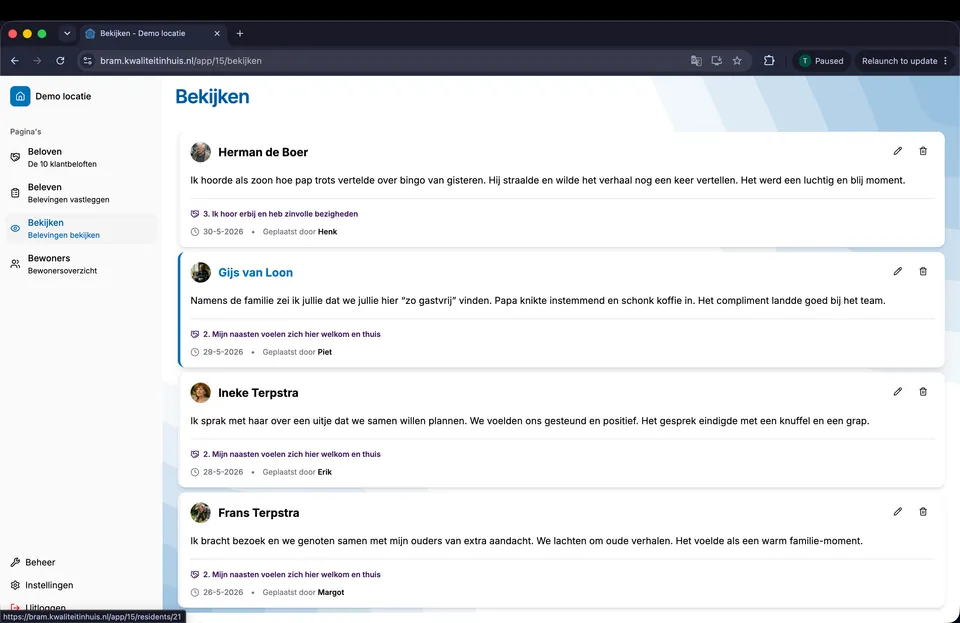Click the Paused profile button

pyautogui.click(x=822, y=61)
